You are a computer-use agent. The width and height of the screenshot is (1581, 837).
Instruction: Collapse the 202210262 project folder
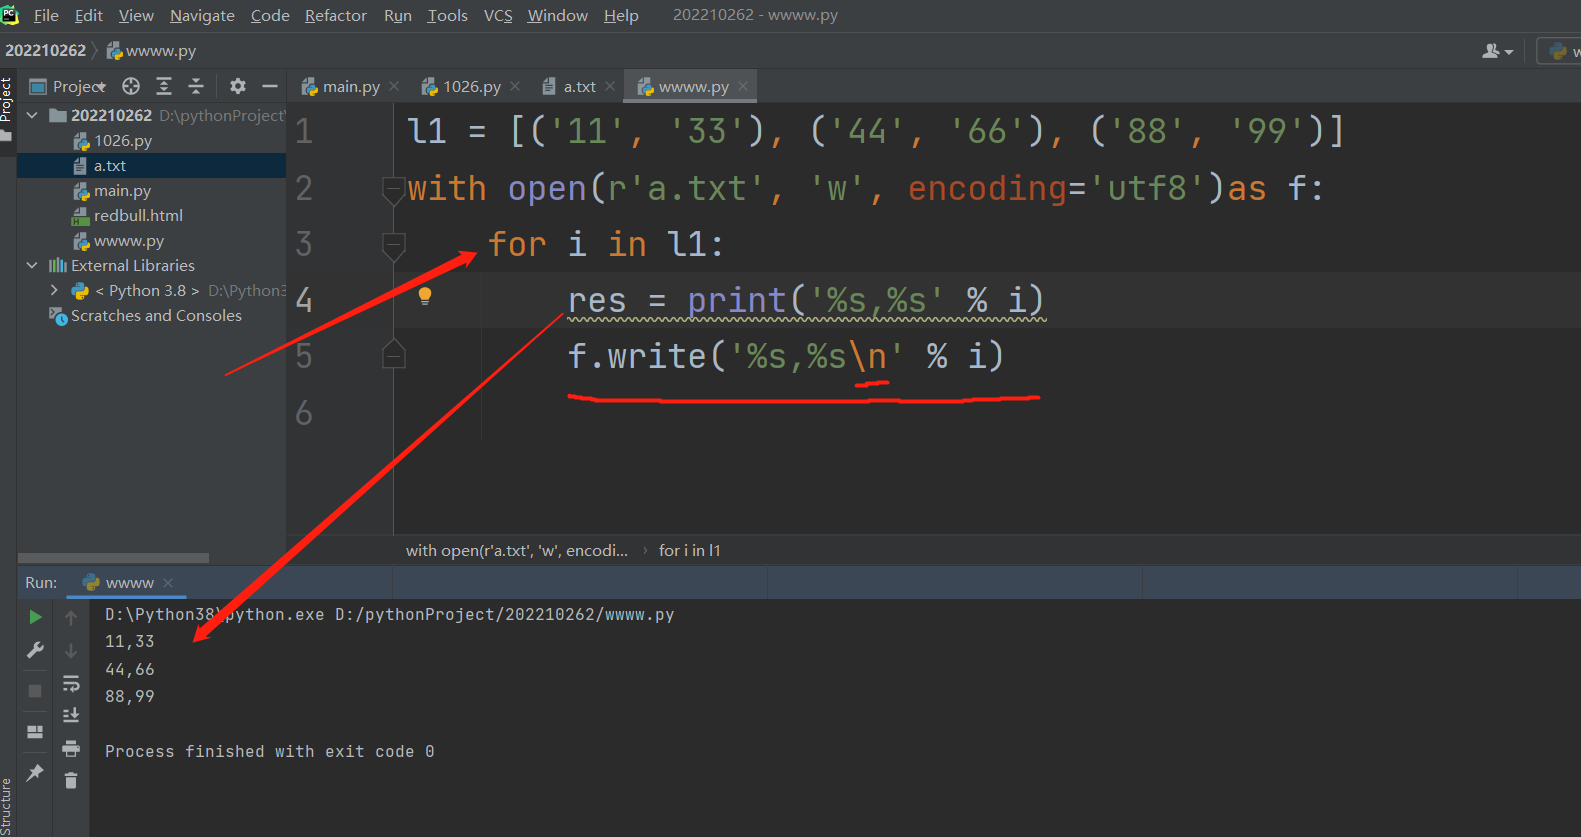[x=32, y=115]
